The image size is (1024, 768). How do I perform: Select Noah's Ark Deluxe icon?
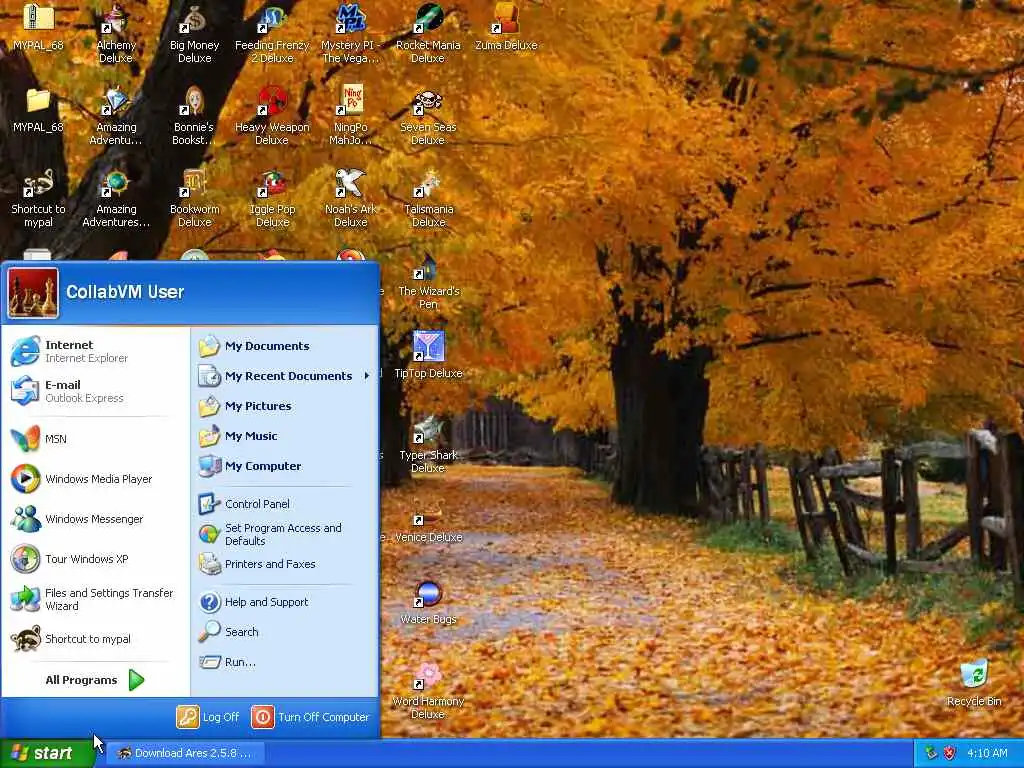[x=350, y=197]
